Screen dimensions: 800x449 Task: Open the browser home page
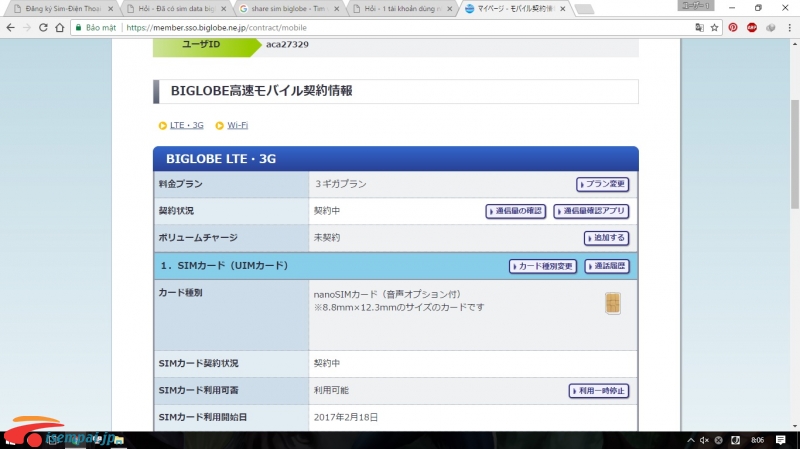(60, 28)
